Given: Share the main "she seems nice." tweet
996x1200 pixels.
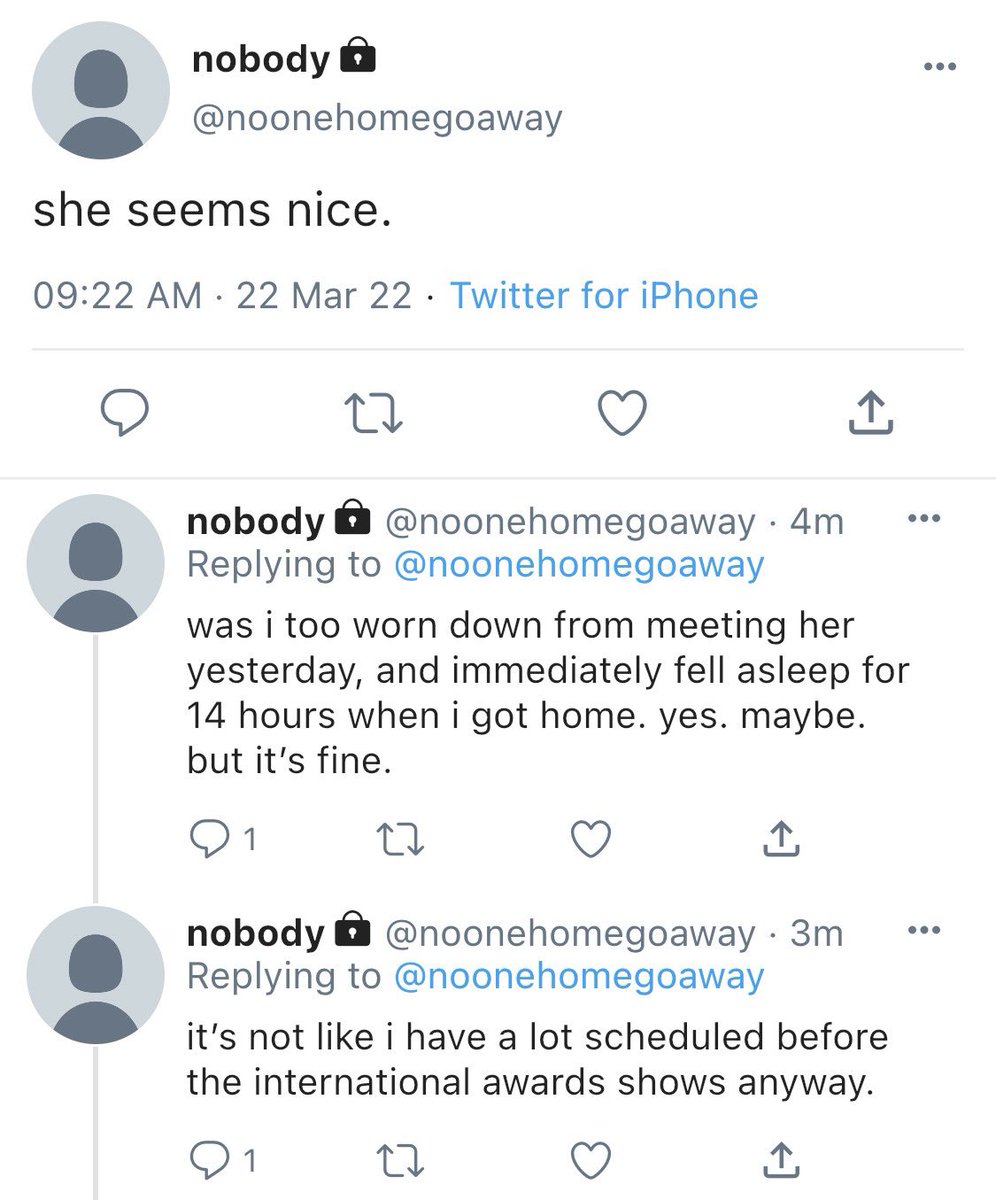Looking at the screenshot, I should (x=869, y=412).
